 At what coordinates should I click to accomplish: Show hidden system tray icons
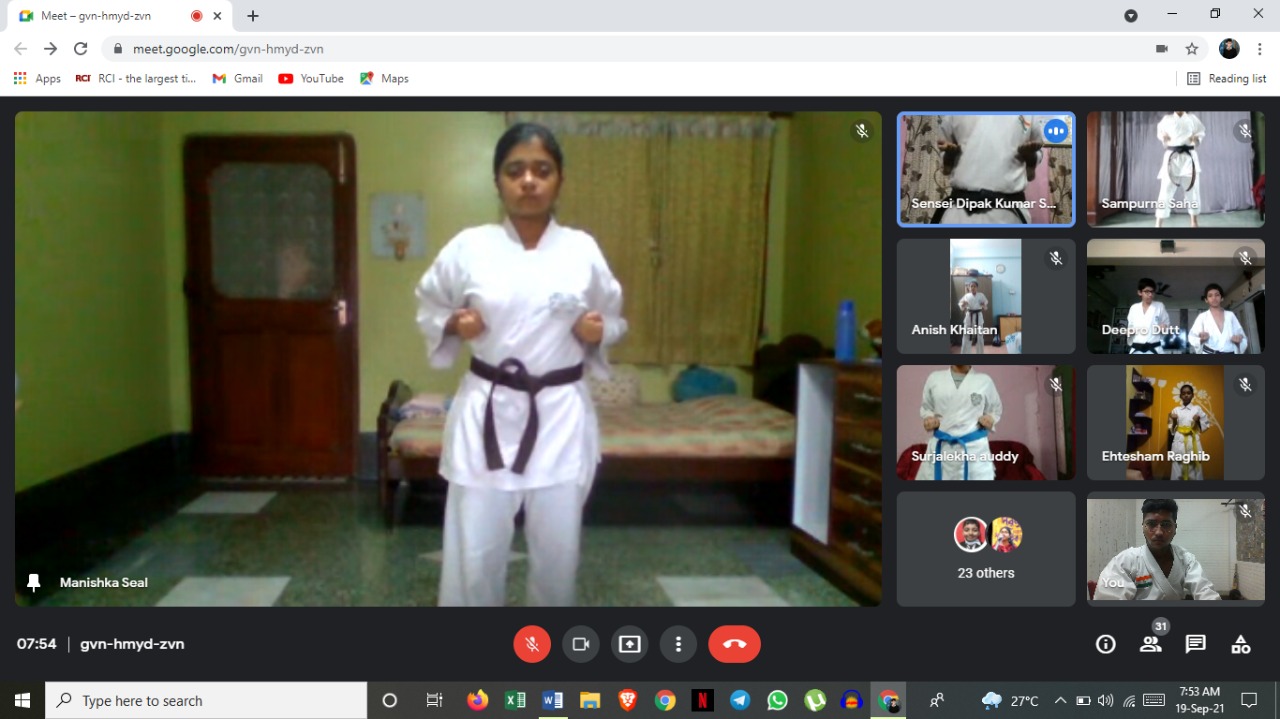(x=1060, y=700)
